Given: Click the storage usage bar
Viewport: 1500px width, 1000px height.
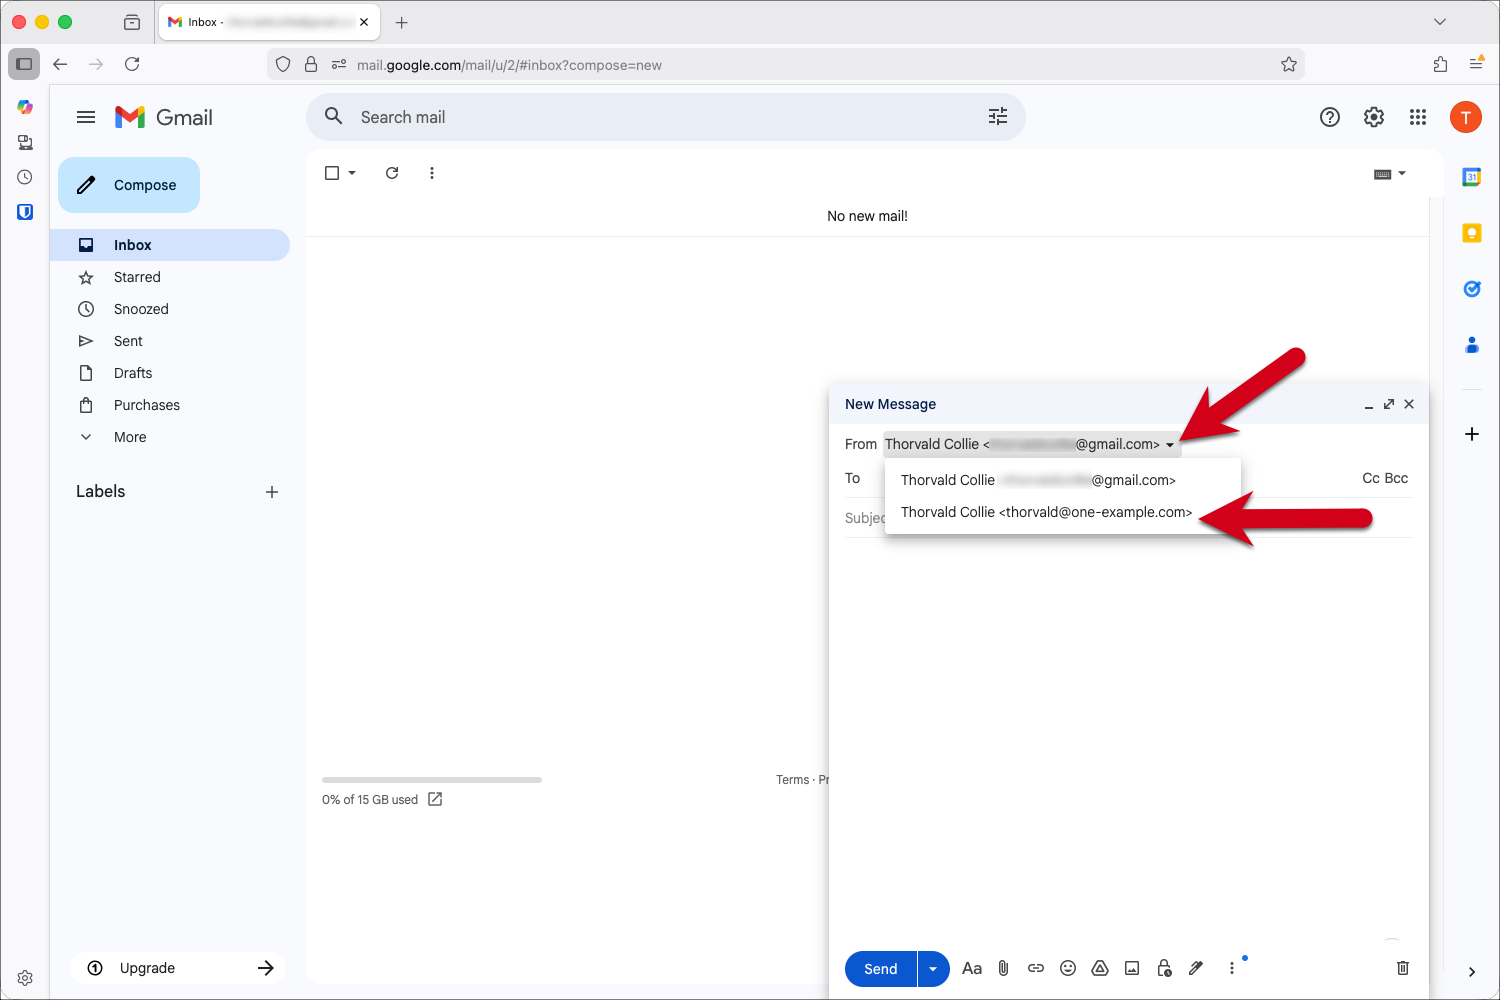Looking at the screenshot, I should click(x=432, y=780).
